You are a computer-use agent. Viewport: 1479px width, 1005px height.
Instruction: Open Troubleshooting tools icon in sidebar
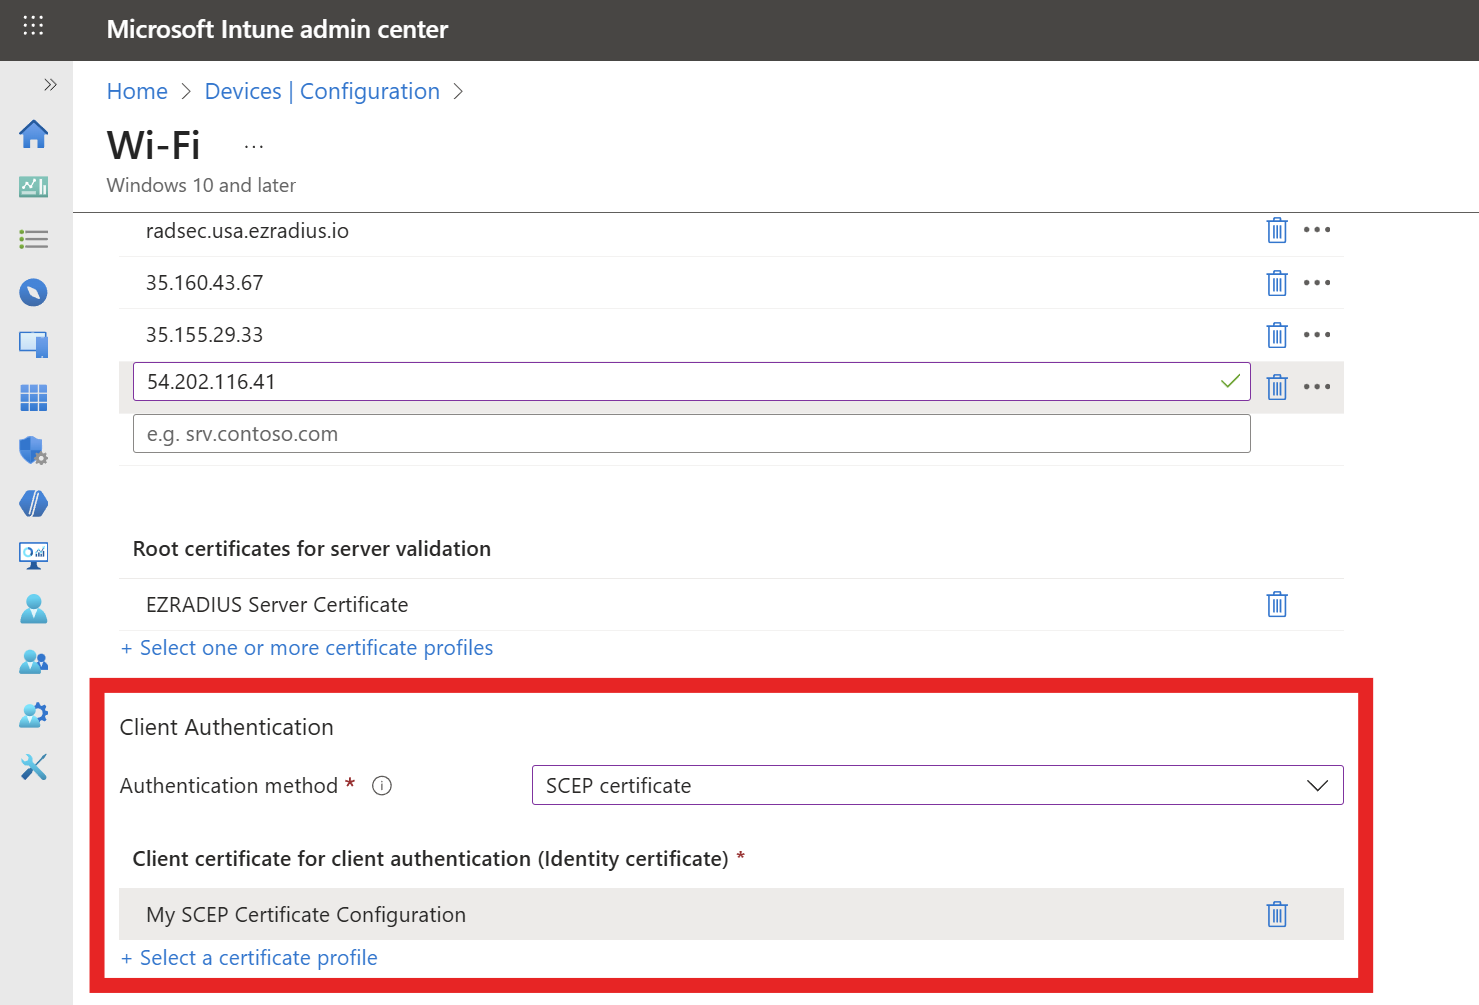tap(34, 767)
